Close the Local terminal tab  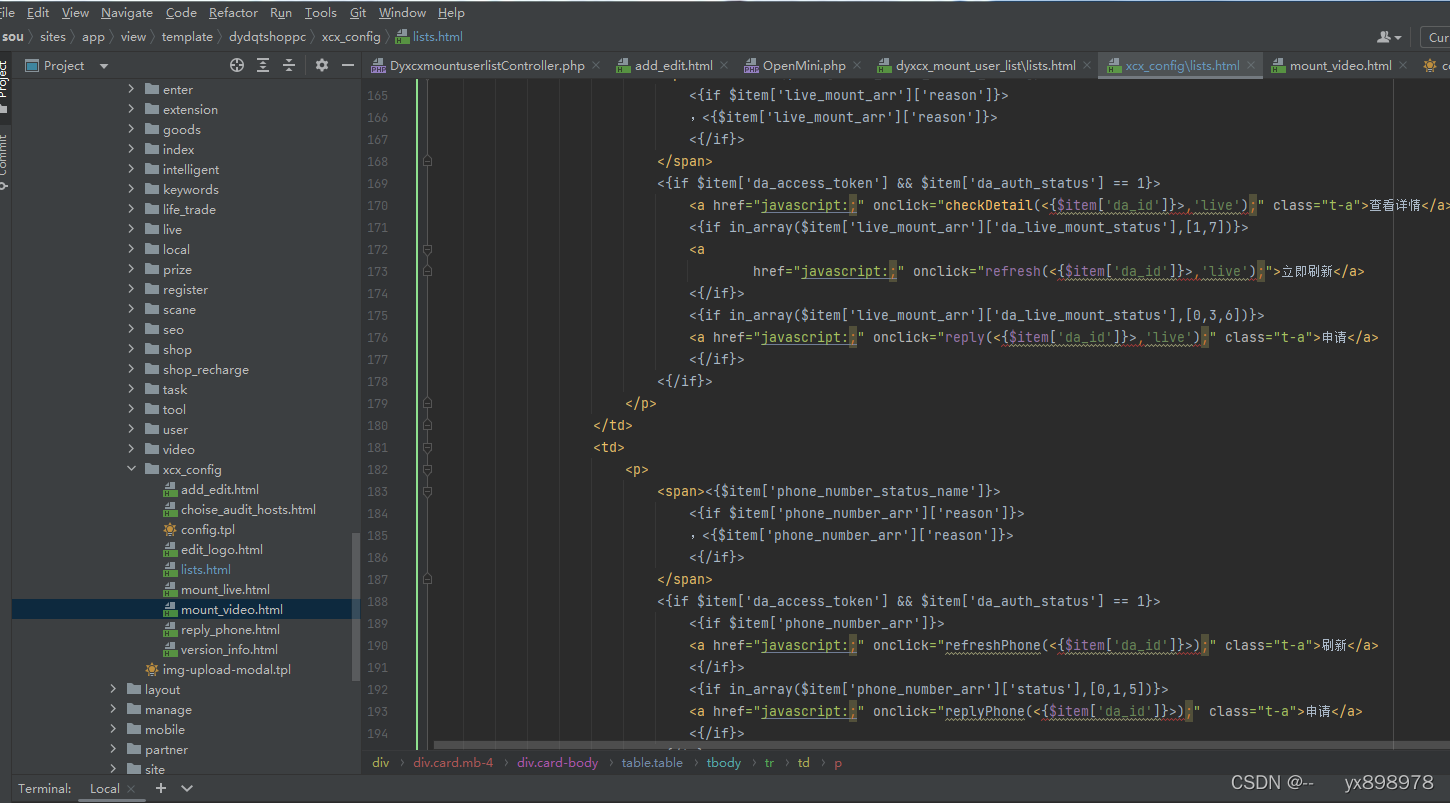pyautogui.click(x=132, y=788)
